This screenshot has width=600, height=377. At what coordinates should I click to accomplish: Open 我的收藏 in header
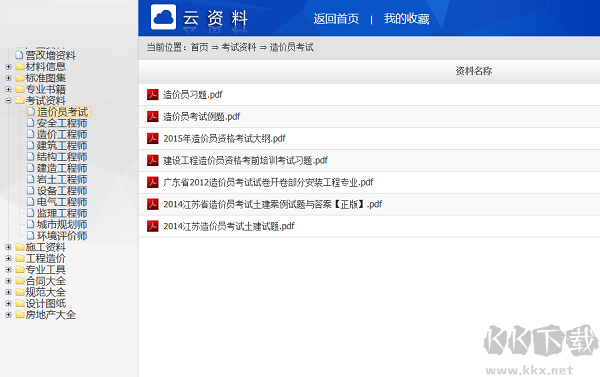pos(406,19)
